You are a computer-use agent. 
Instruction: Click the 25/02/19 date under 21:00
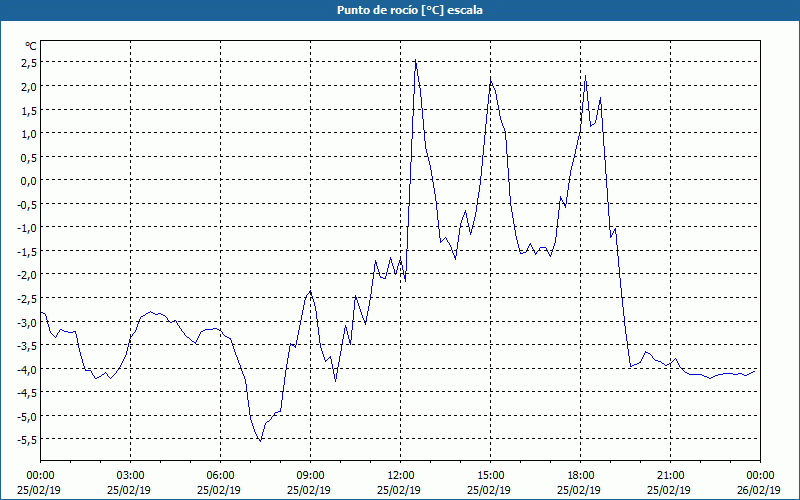(x=669, y=490)
